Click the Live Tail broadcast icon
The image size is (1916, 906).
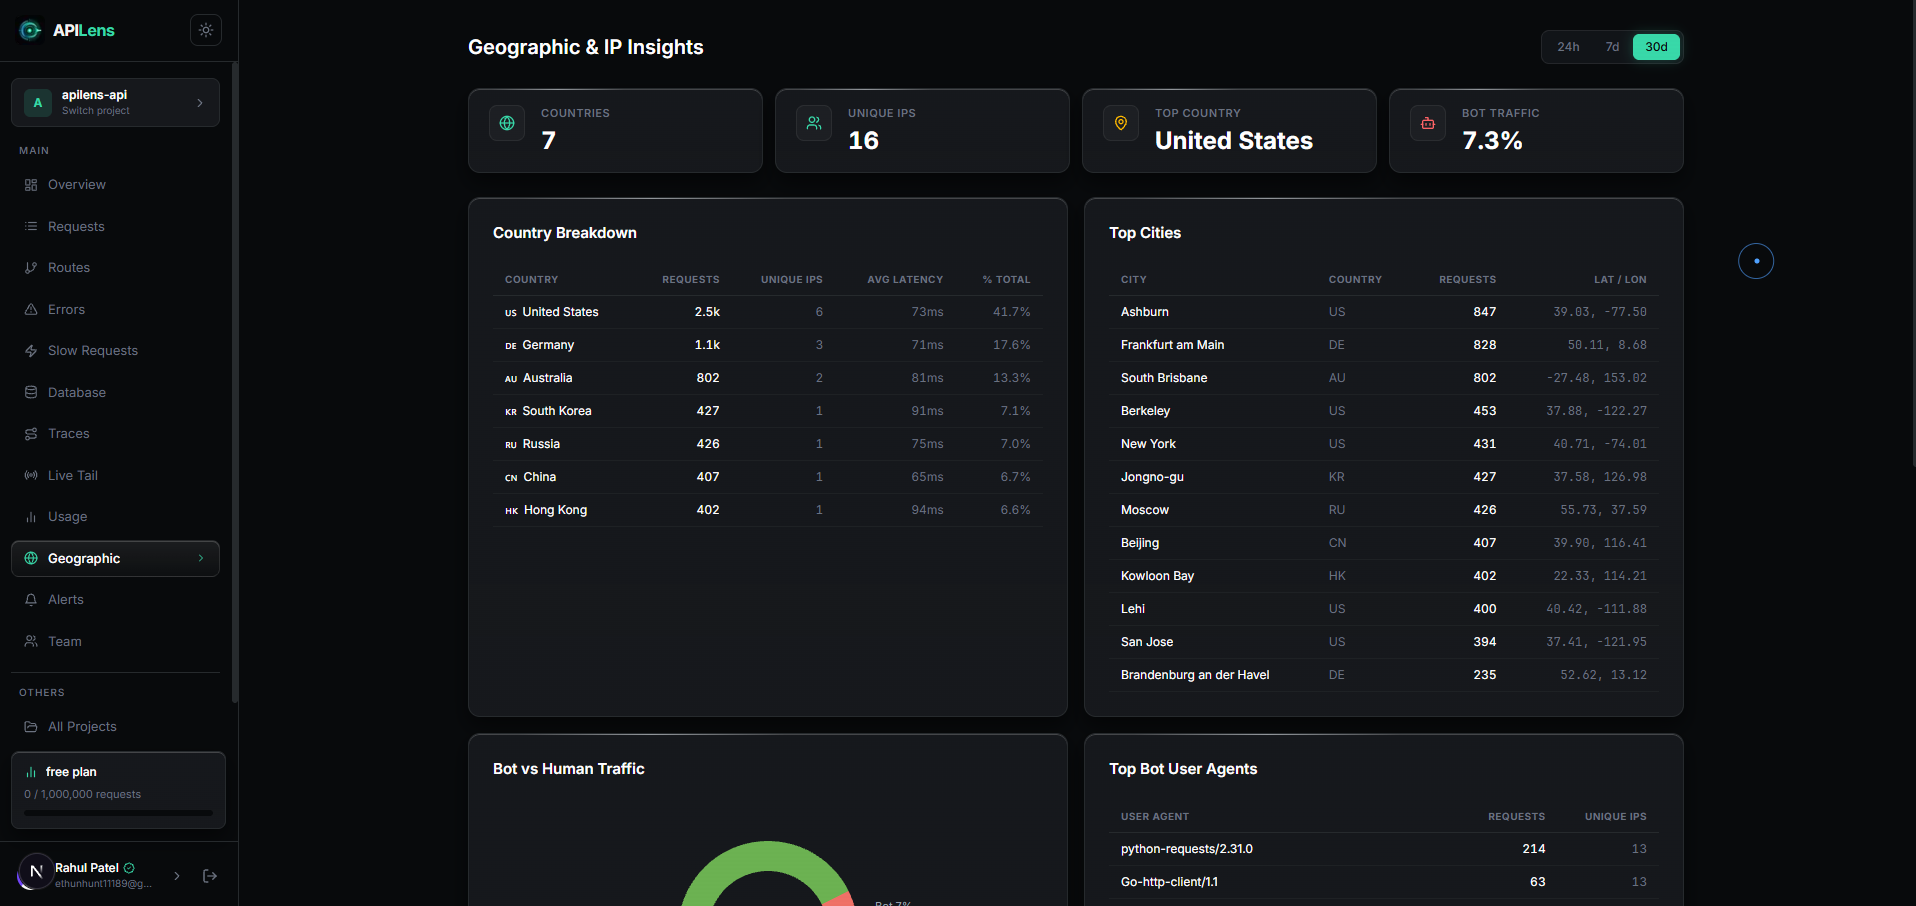pos(31,475)
